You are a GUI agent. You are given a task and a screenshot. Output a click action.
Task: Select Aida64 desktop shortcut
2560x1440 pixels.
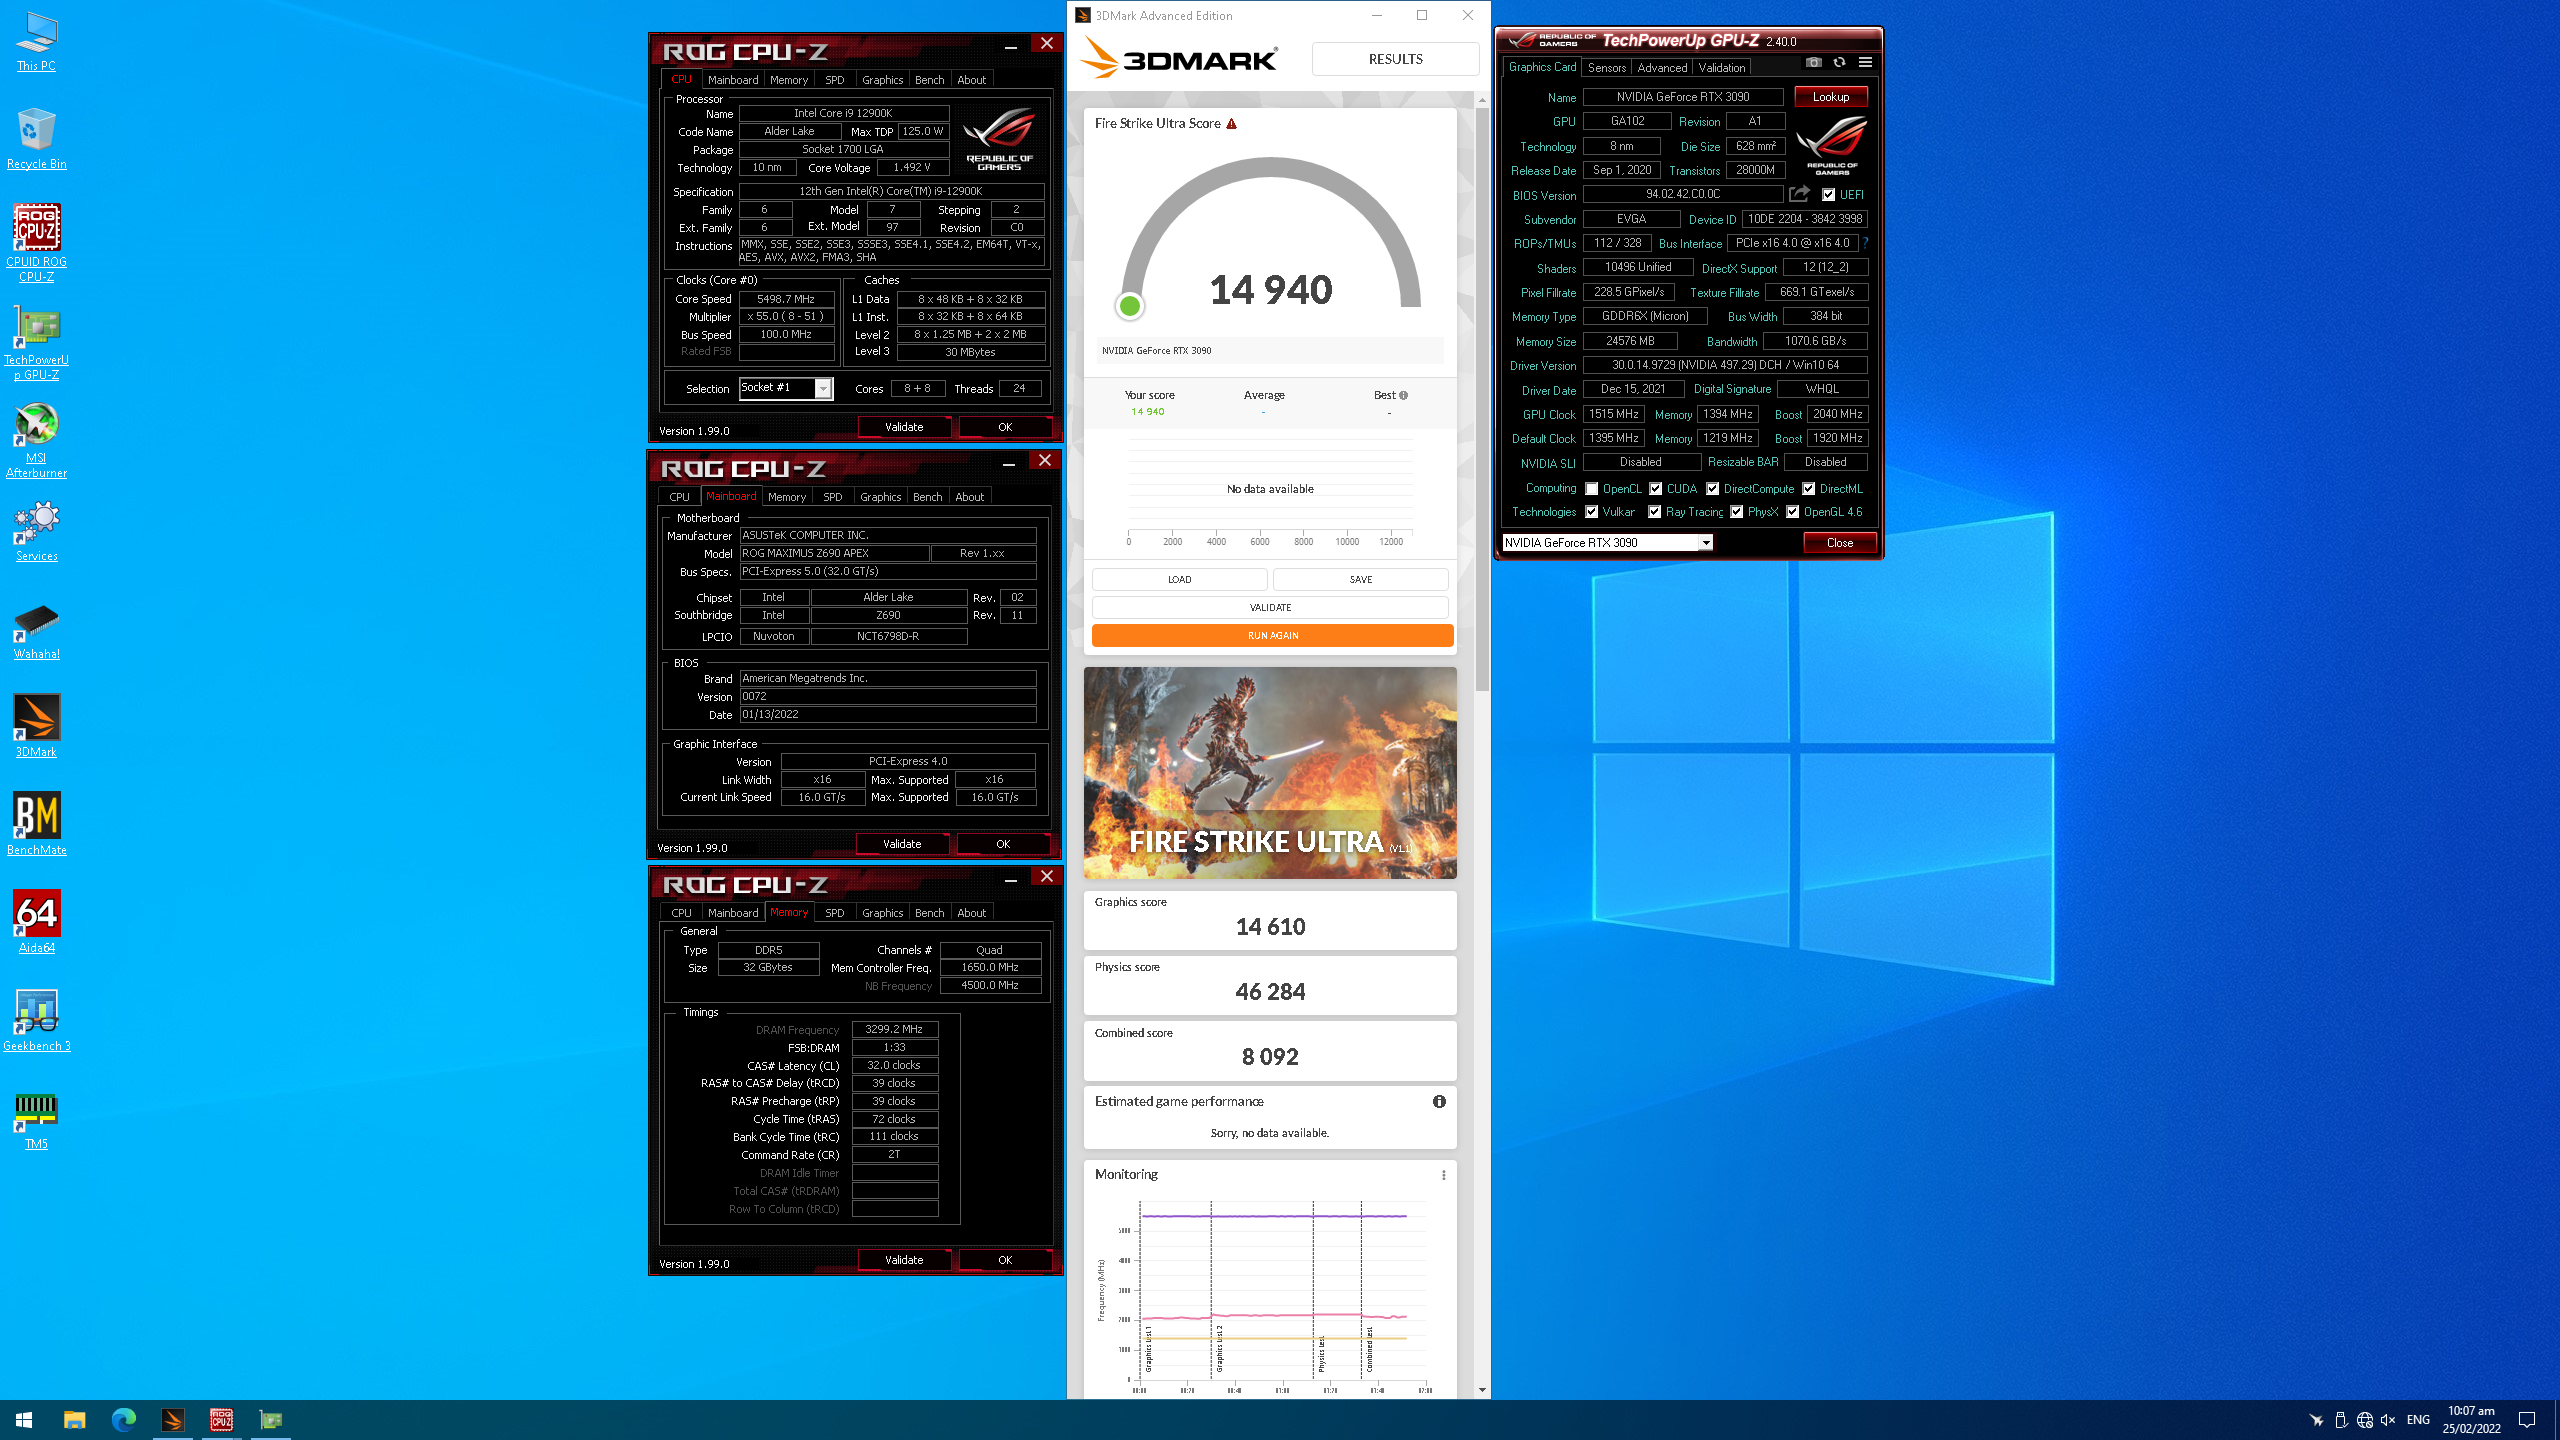[x=36, y=922]
